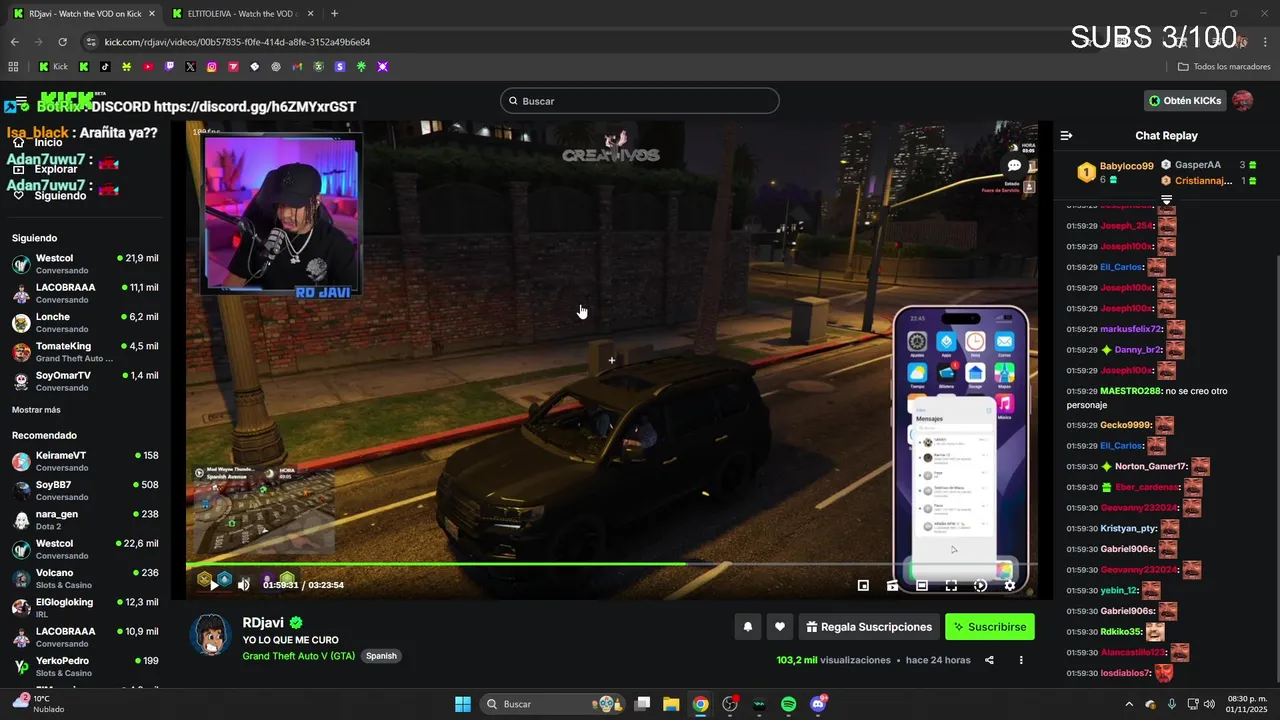Image resolution: width=1280 pixels, height=720 pixels.
Task: Open Lonche channel in Siguiendo list
Action: coord(85,322)
